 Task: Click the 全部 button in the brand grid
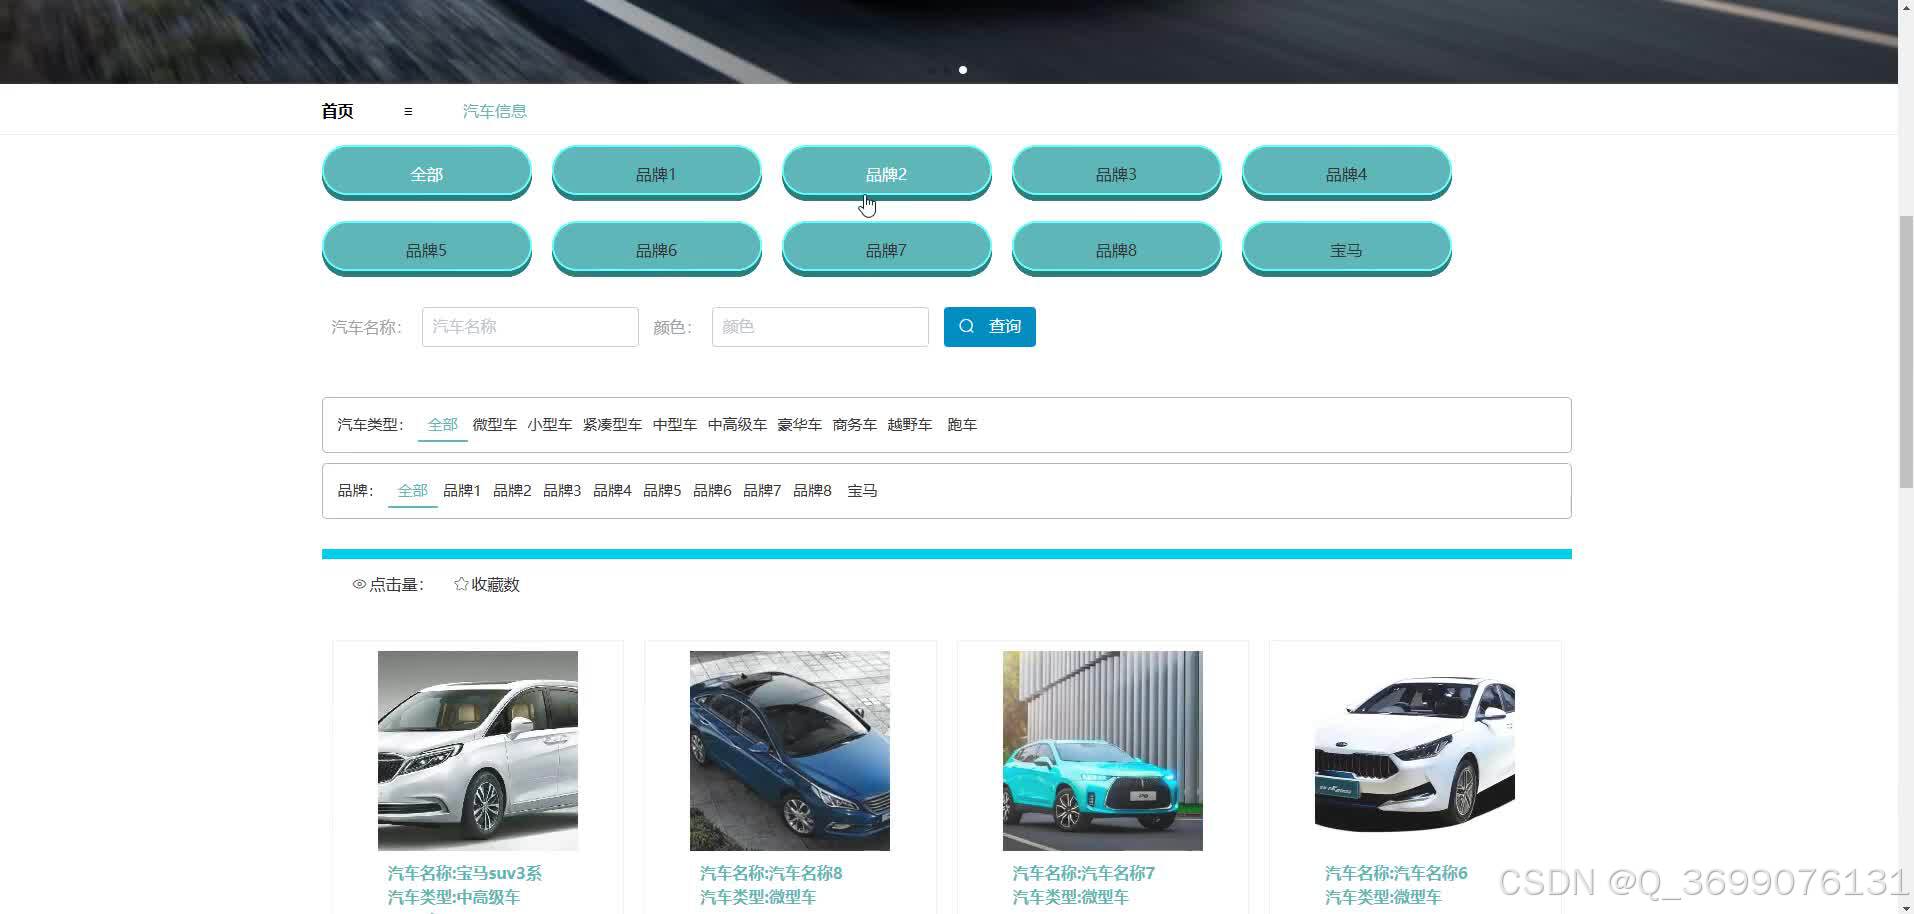pos(426,173)
